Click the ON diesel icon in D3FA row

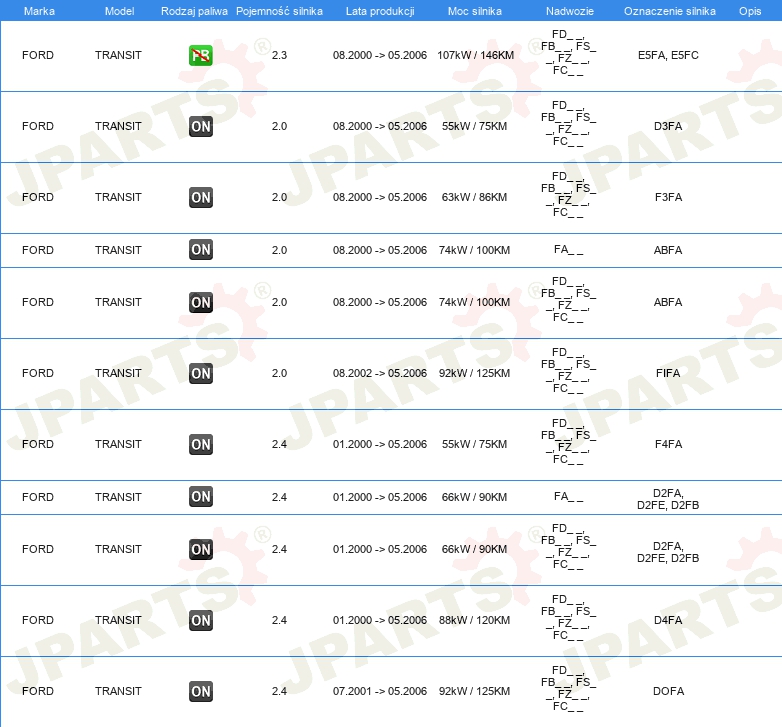[200, 127]
